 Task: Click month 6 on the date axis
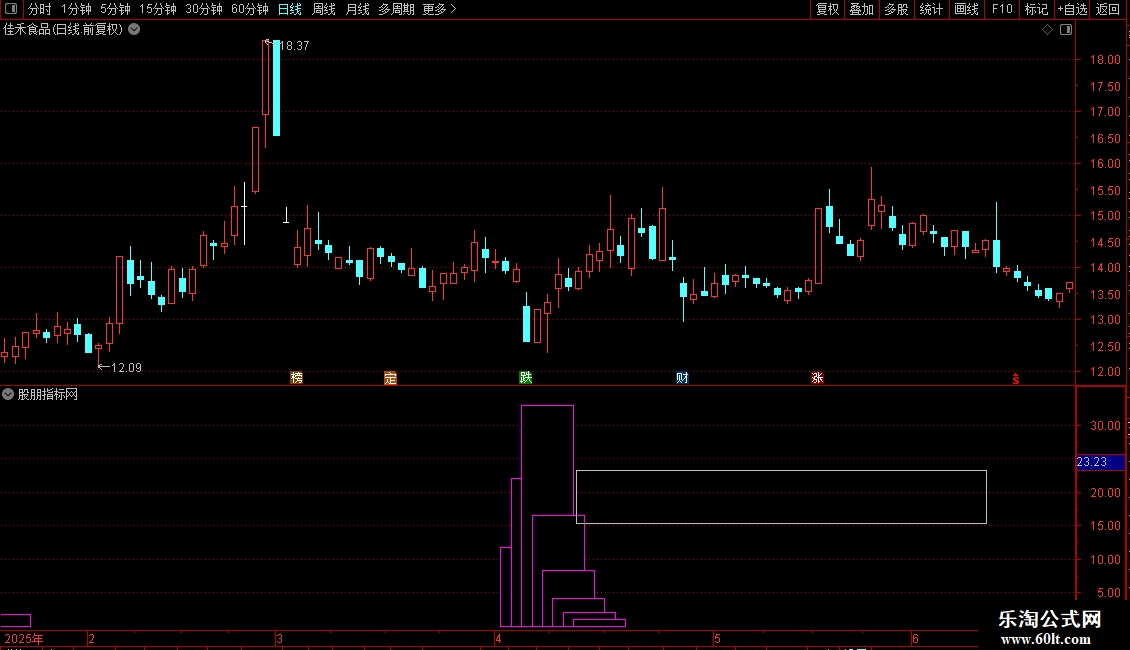tap(915, 638)
